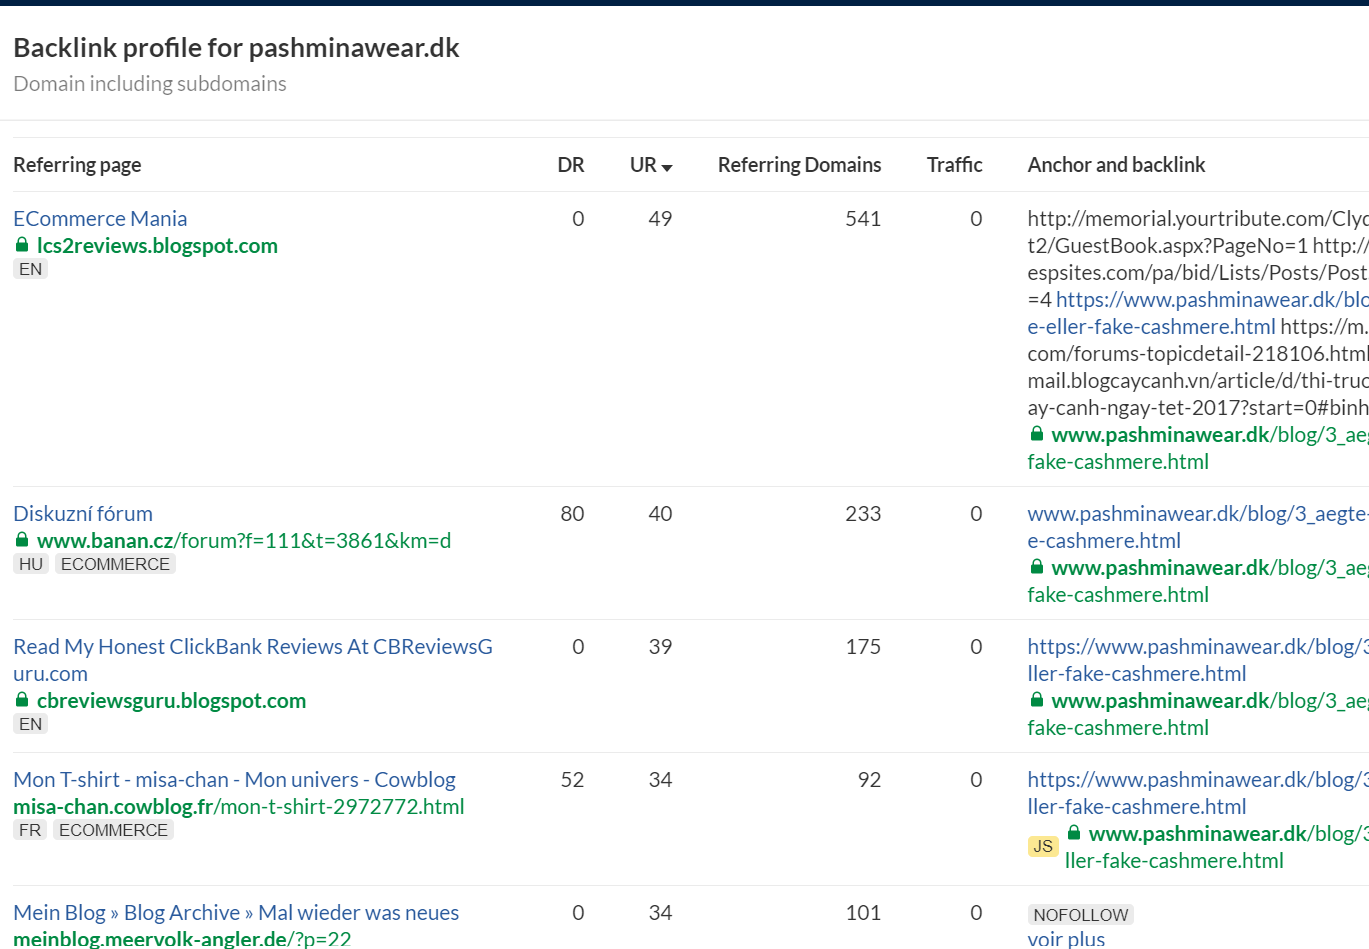Screen dimensions: 1369x949
Task: Click the HU language tag
Action: tap(31, 564)
